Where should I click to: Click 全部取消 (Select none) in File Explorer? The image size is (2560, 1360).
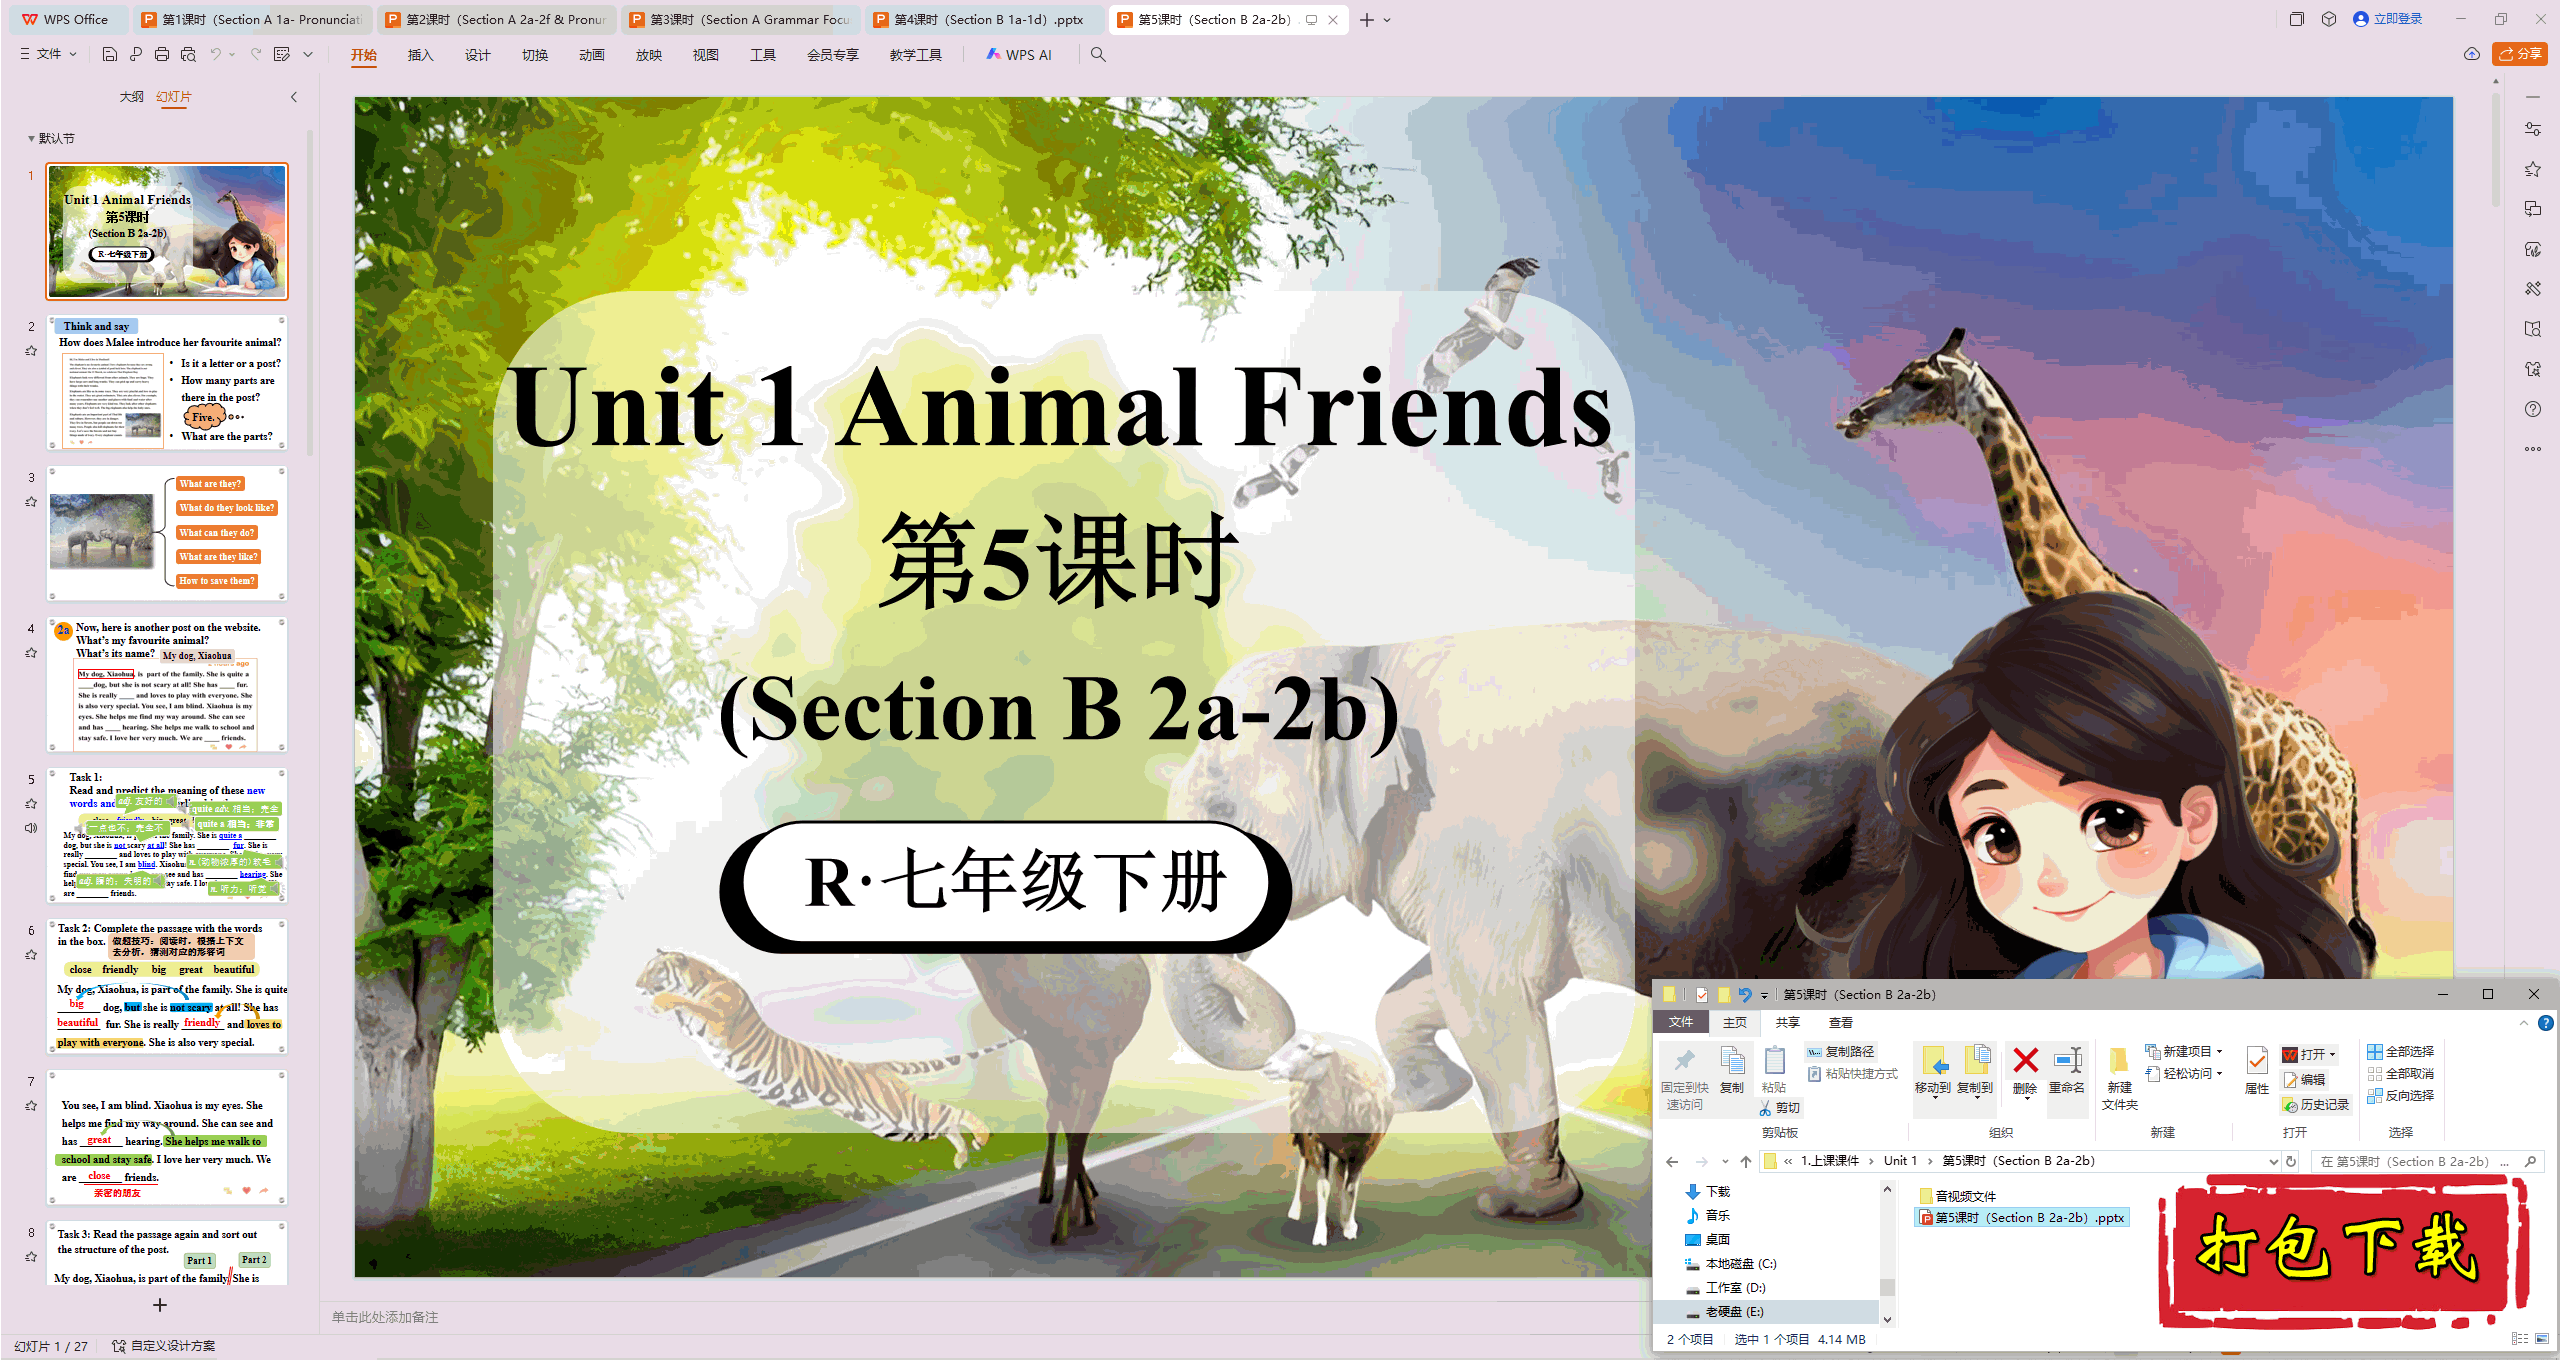point(2400,1074)
